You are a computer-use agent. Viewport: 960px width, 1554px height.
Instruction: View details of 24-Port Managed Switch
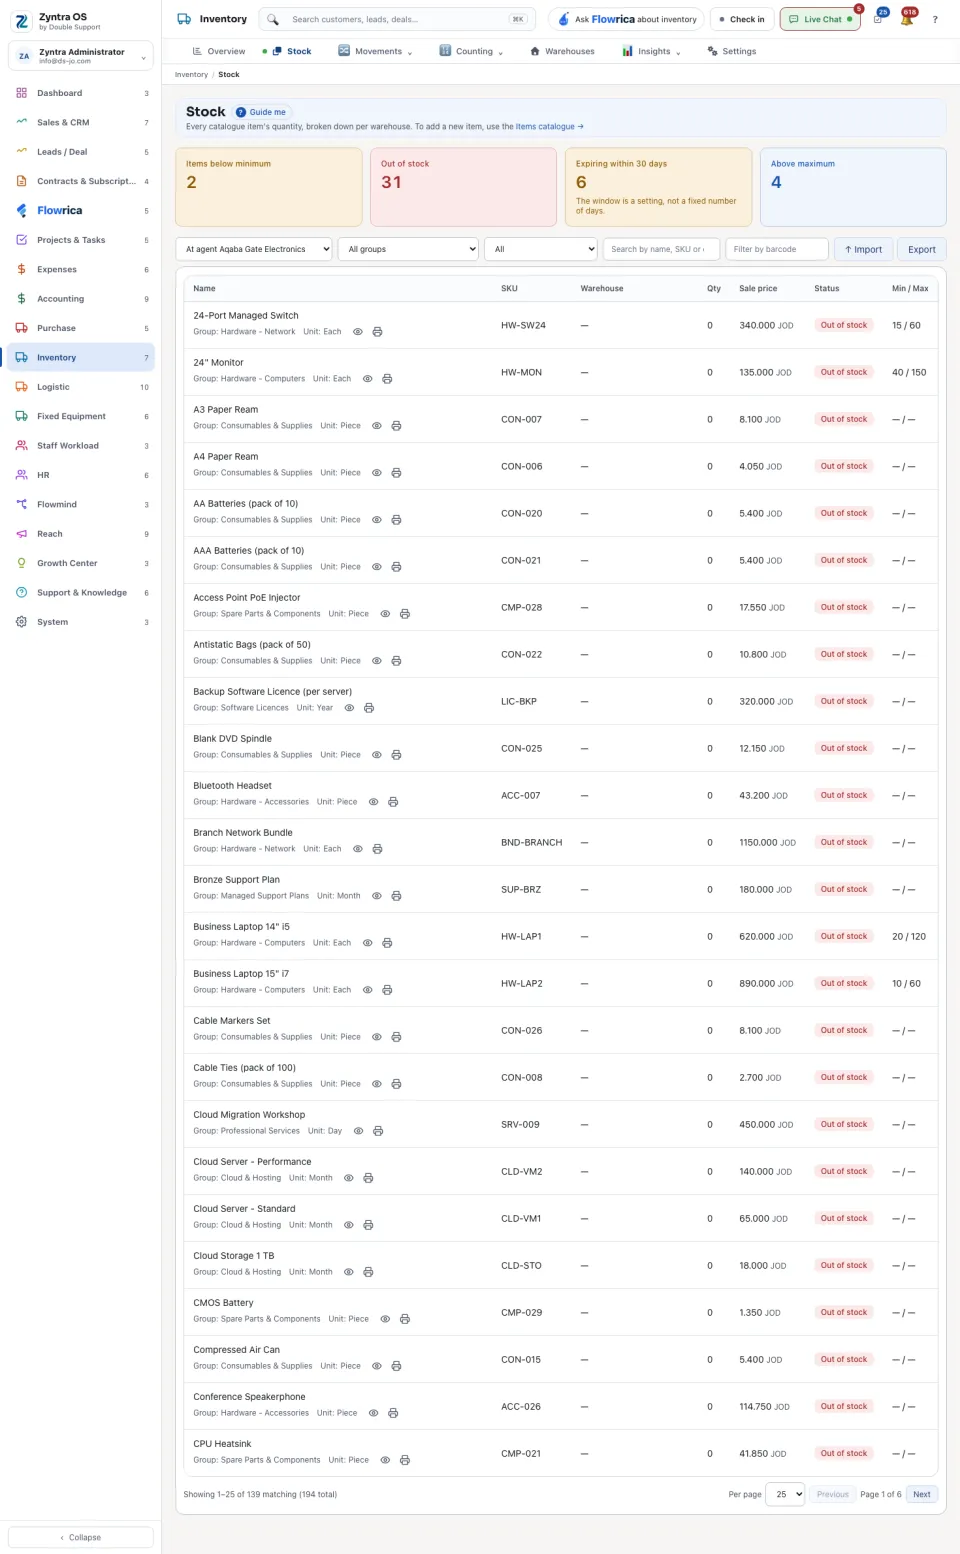pos(358,332)
